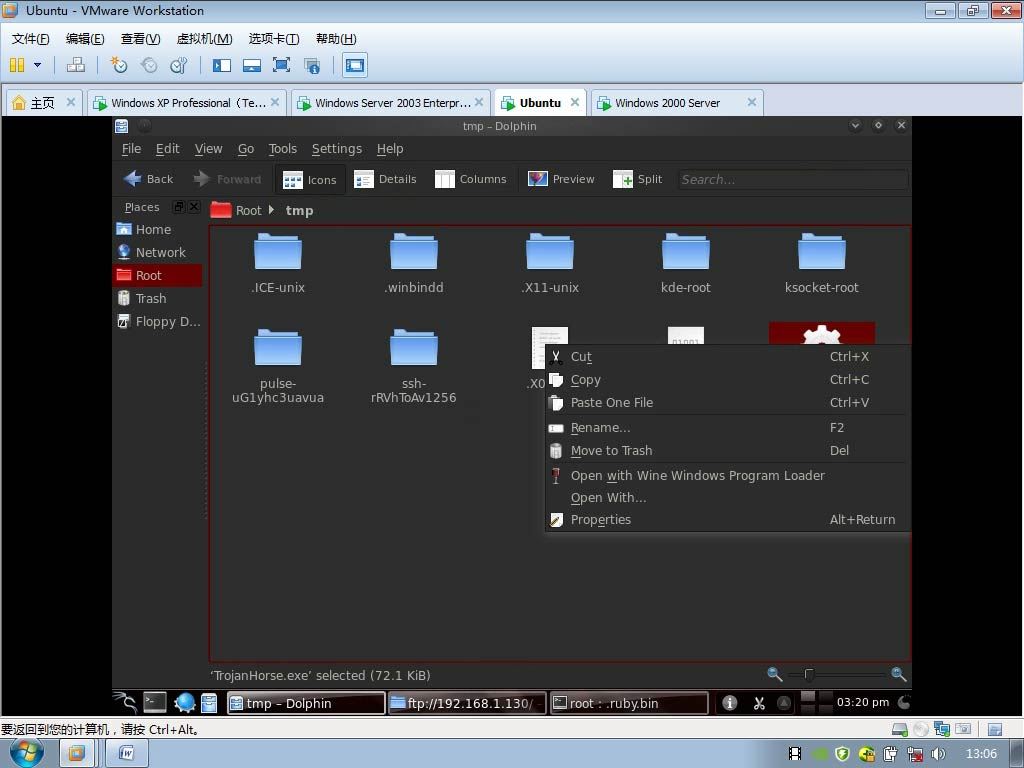Switch to the Windows 2000 Server tab
1024x768 pixels.
(667, 103)
